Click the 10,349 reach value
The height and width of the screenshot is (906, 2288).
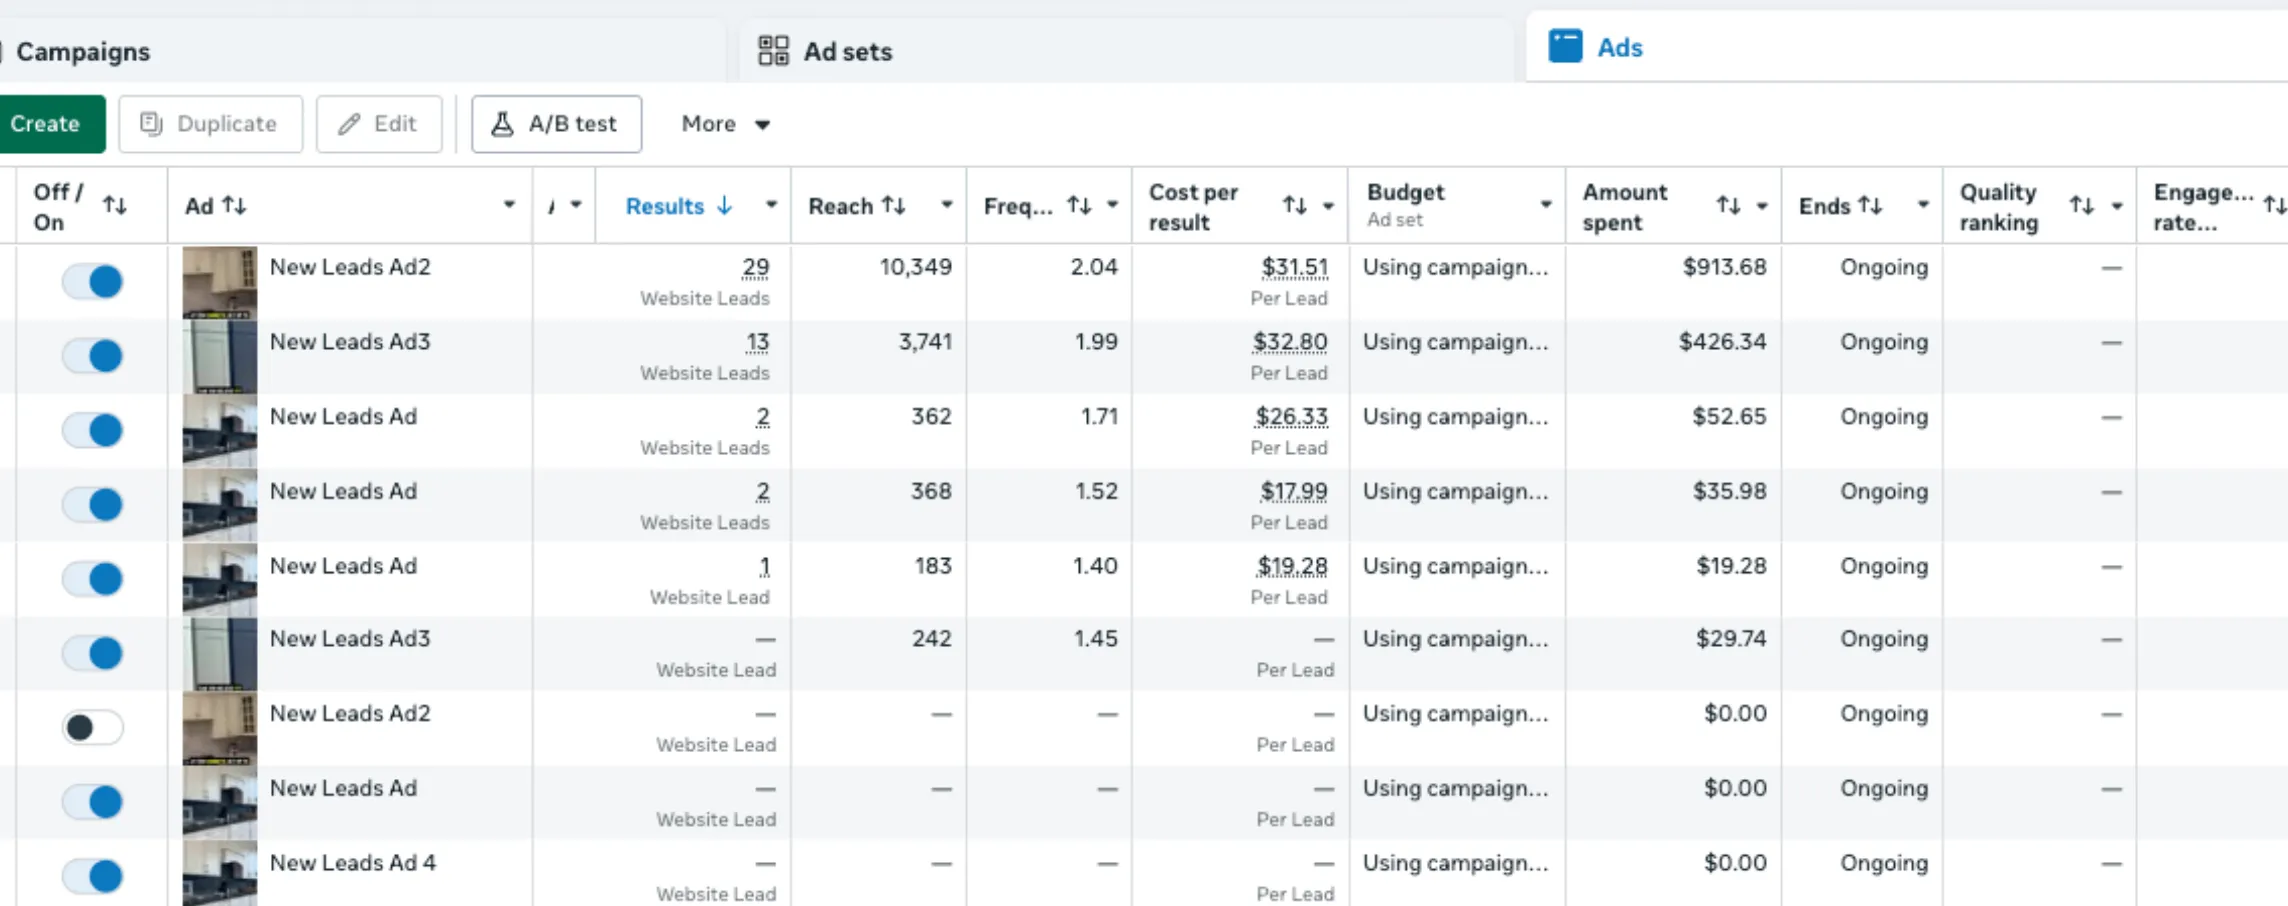click(x=916, y=268)
